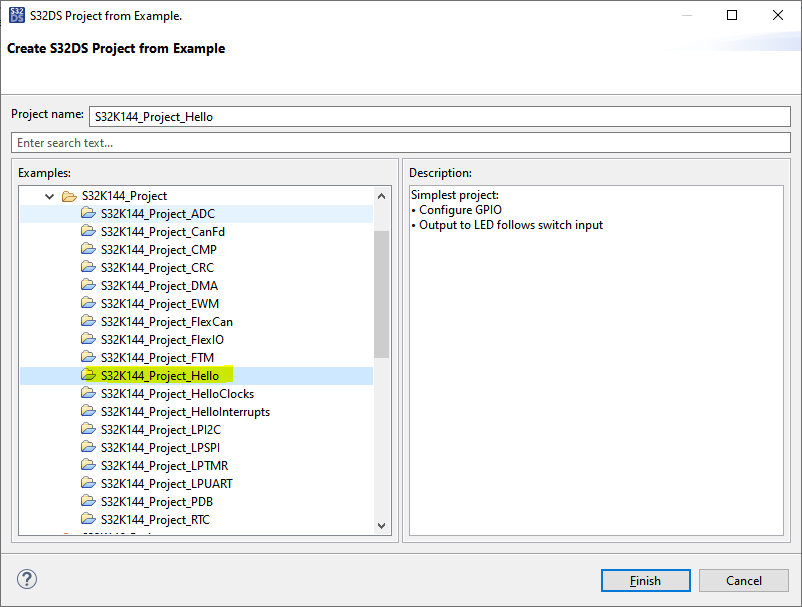Viewport: 802px width, 607px height.
Task: Click folder icon of S32K144_Project_EWM
Action: pyautogui.click(x=88, y=303)
